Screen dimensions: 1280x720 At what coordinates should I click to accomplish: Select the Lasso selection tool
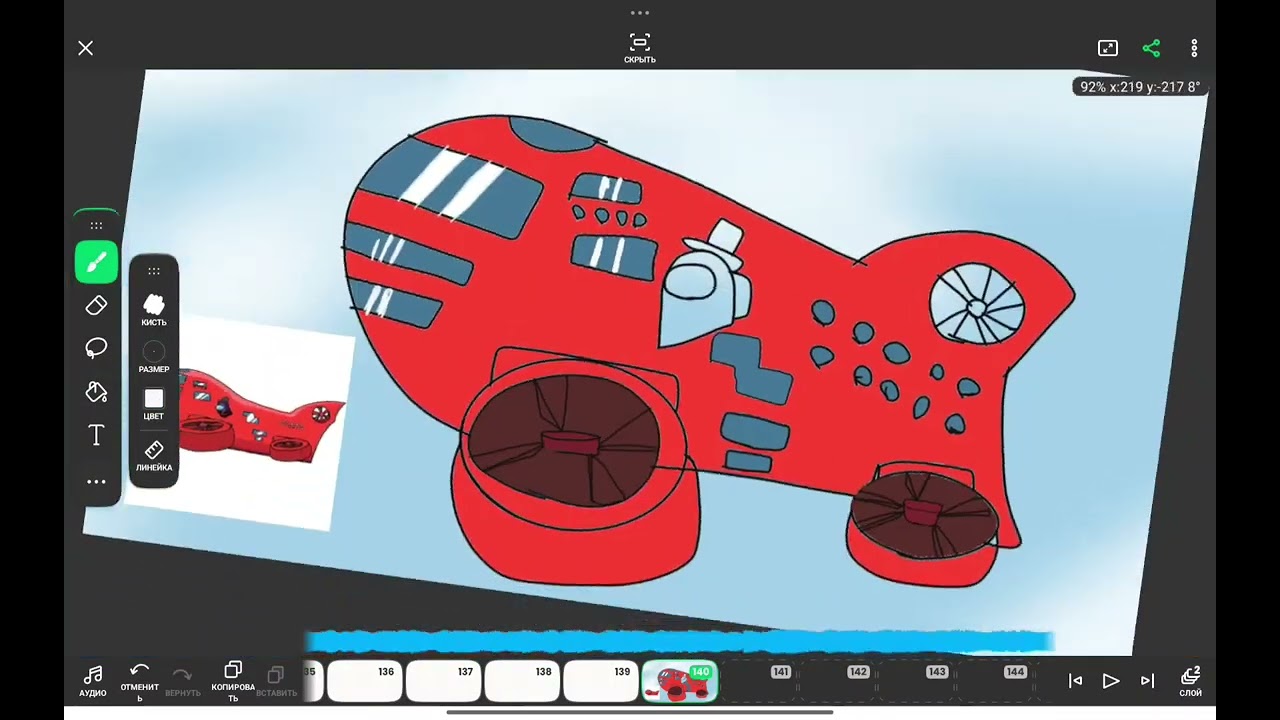tap(96, 348)
